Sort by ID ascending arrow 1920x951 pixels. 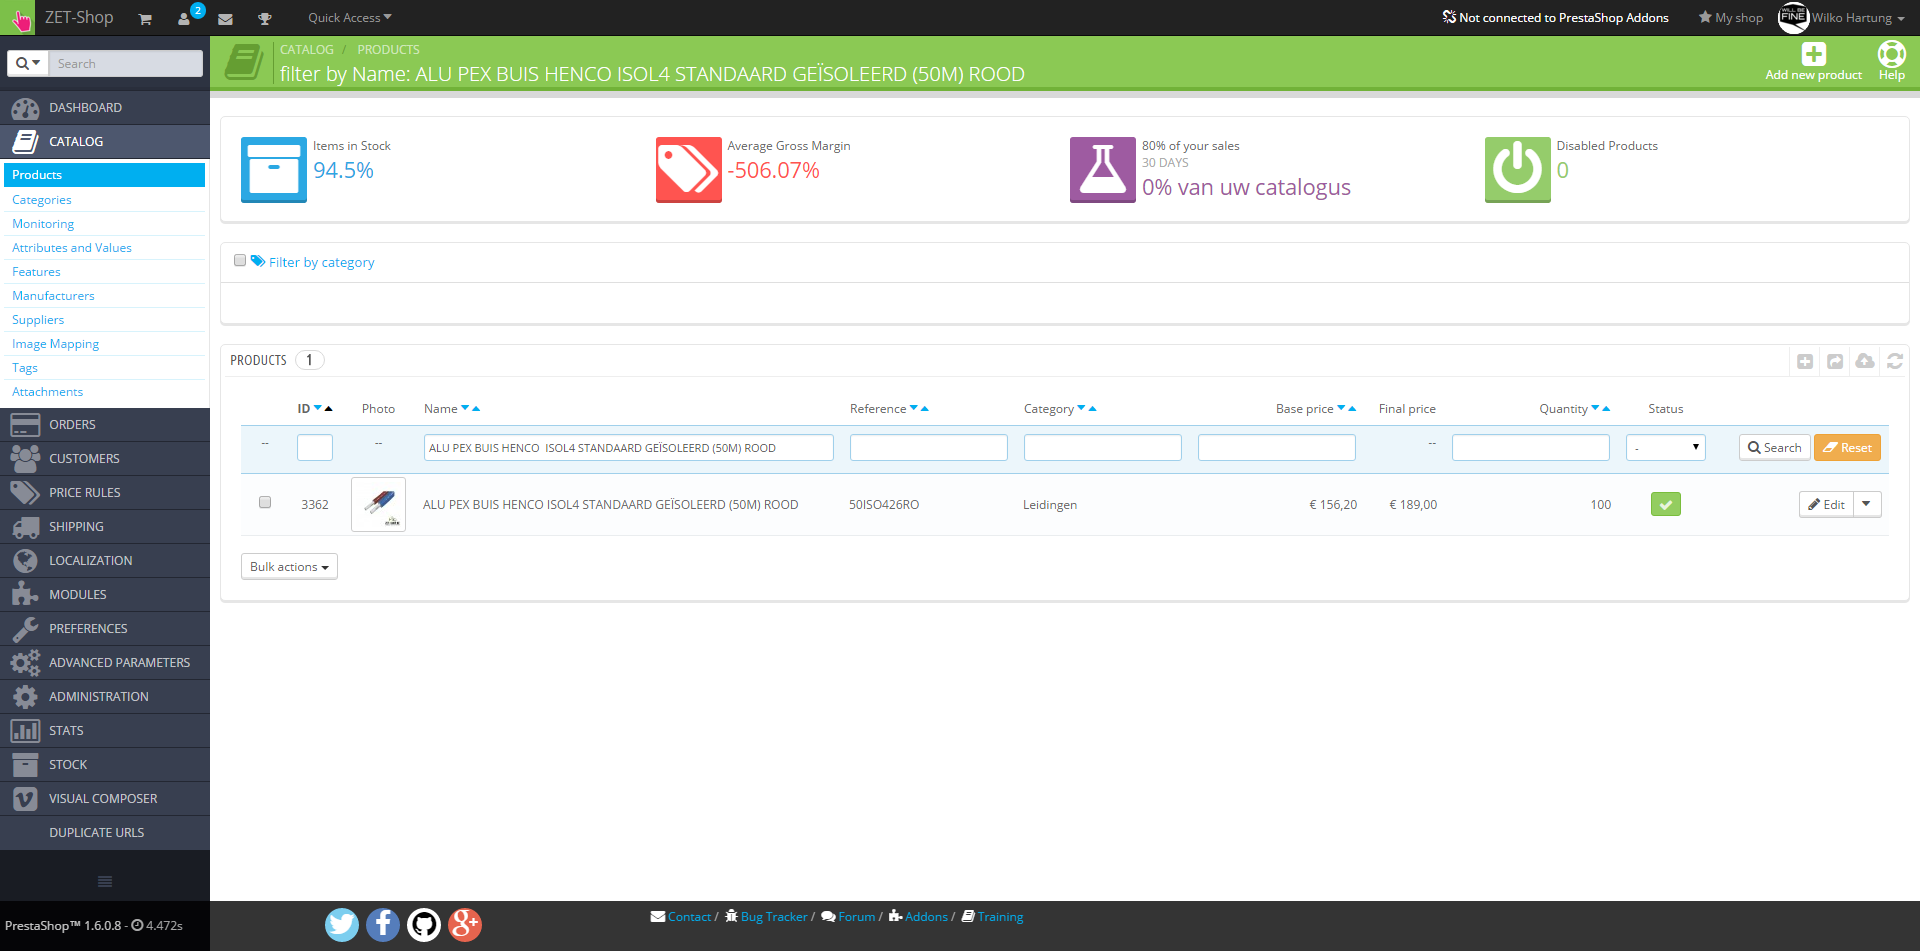(x=329, y=409)
